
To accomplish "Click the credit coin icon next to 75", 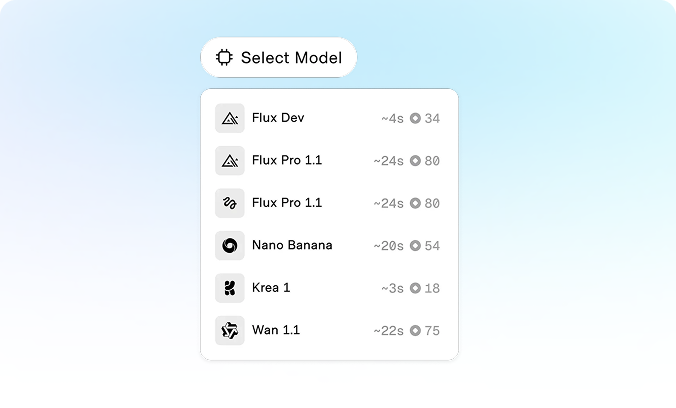I will tap(415, 330).
